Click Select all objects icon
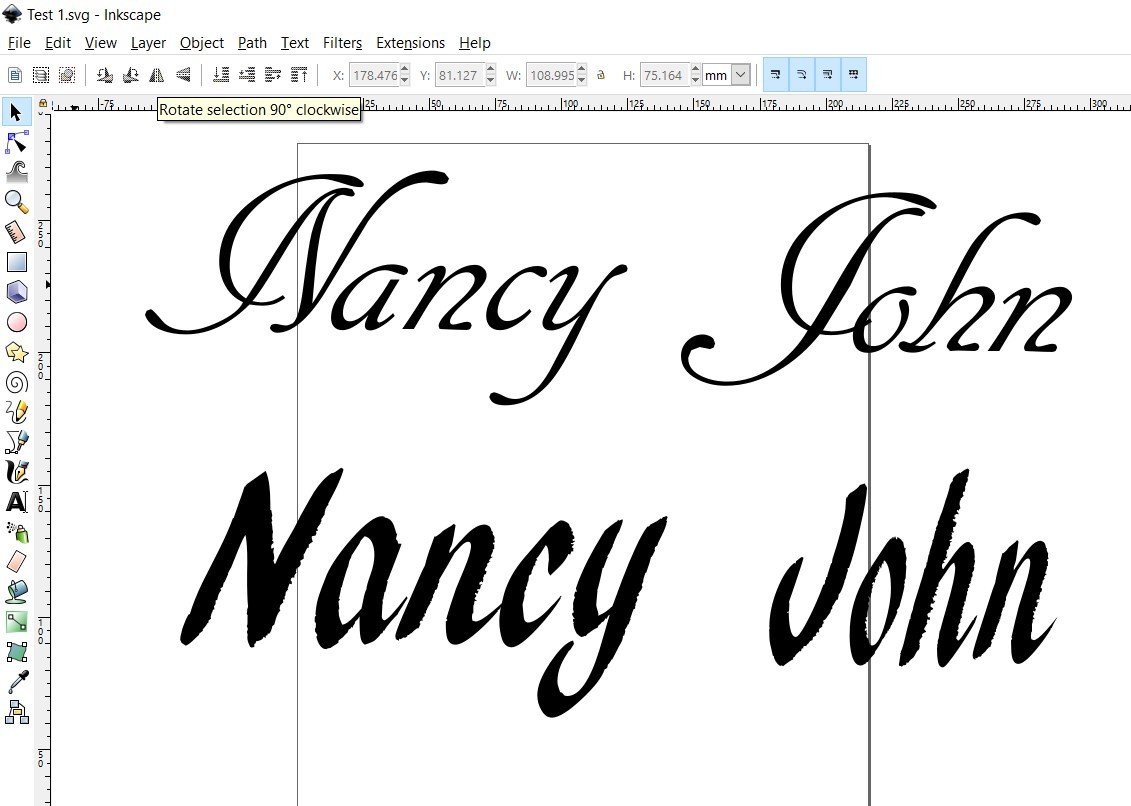 tap(14, 74)
